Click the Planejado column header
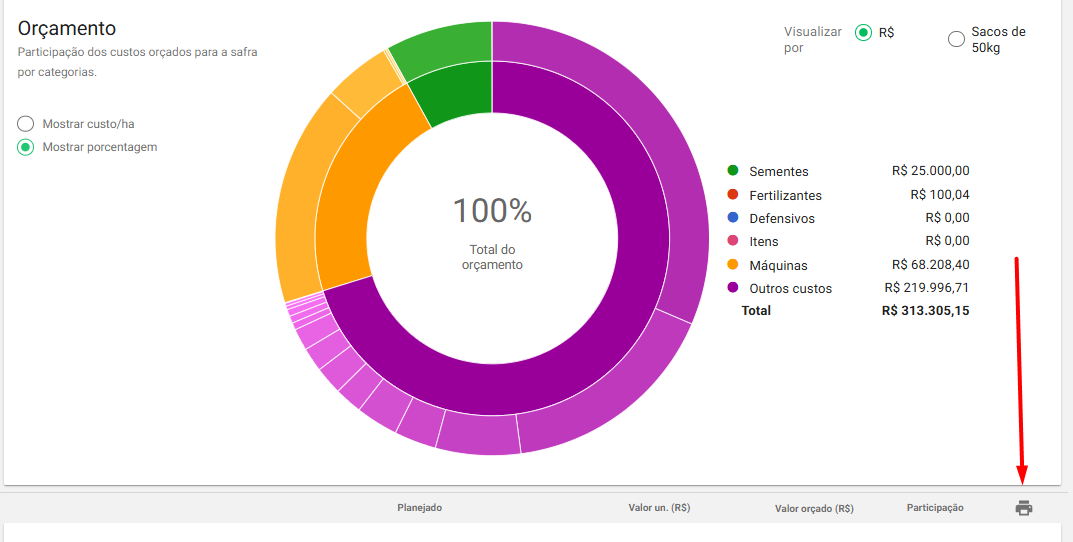 [419, 508]
